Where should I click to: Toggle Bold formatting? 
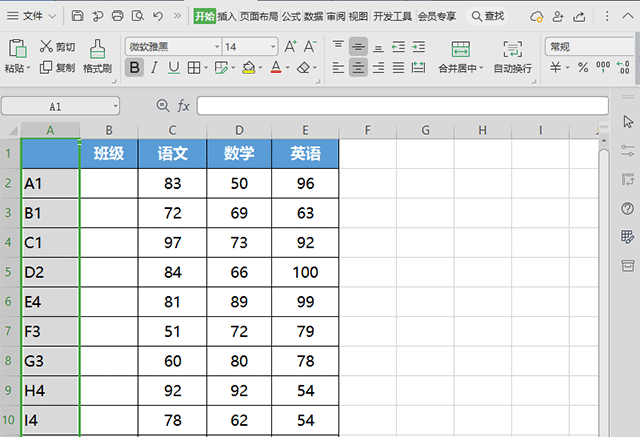pos(135,68)
